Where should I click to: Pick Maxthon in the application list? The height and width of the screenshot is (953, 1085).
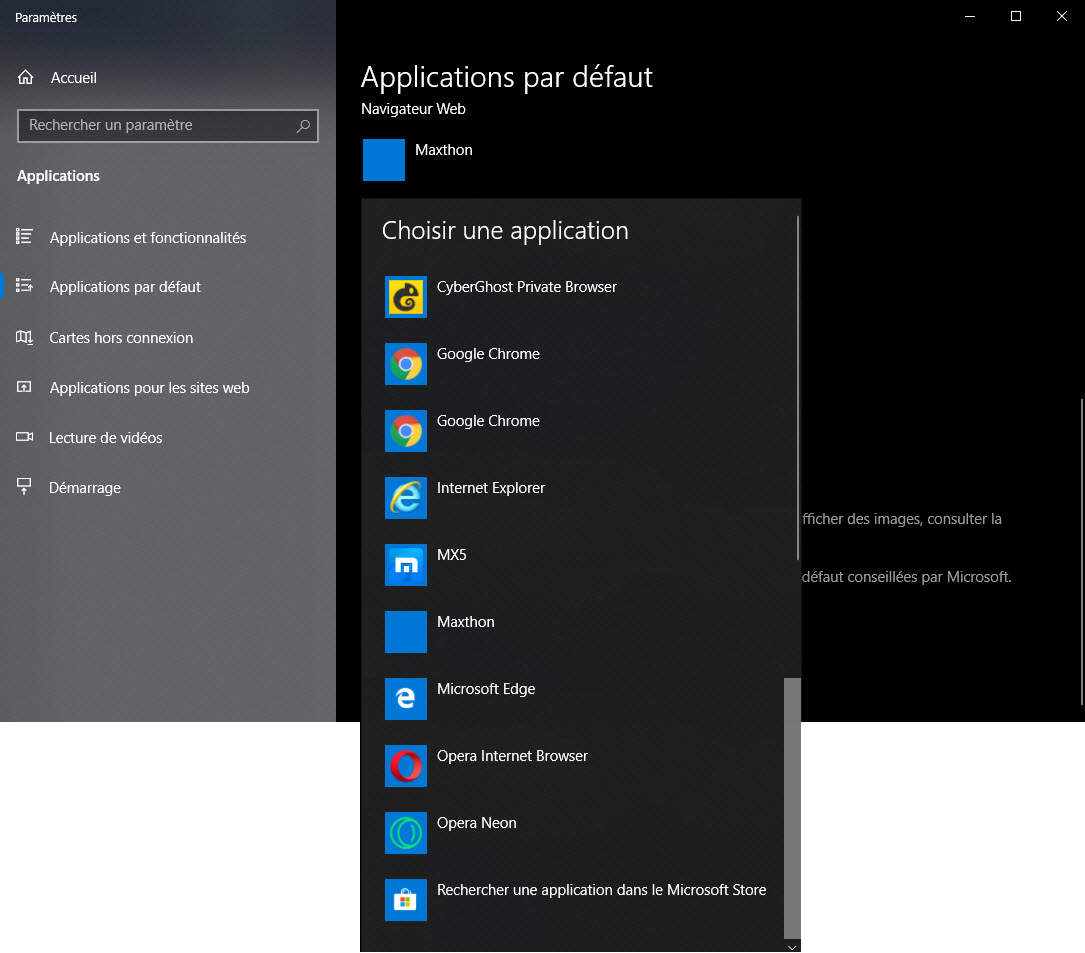579,632
